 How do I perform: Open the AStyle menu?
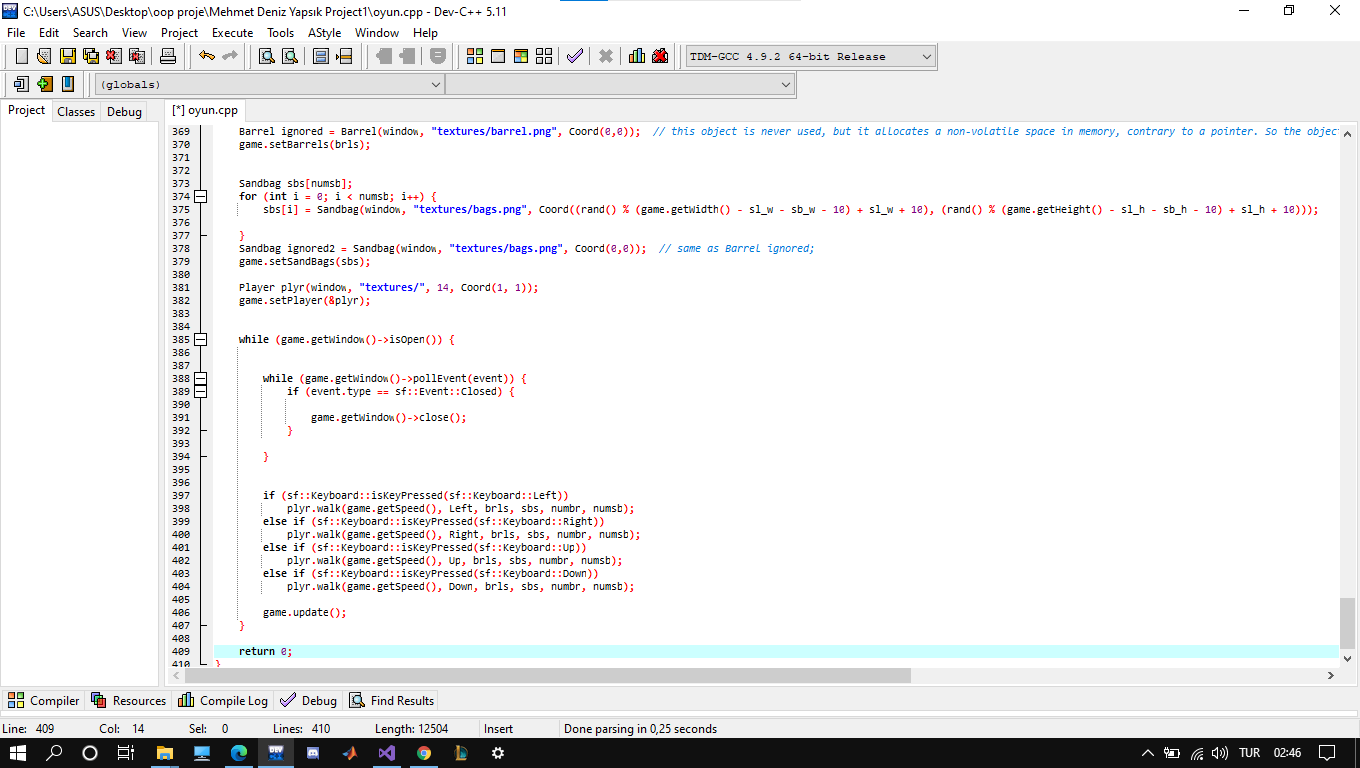coord(324,32)
